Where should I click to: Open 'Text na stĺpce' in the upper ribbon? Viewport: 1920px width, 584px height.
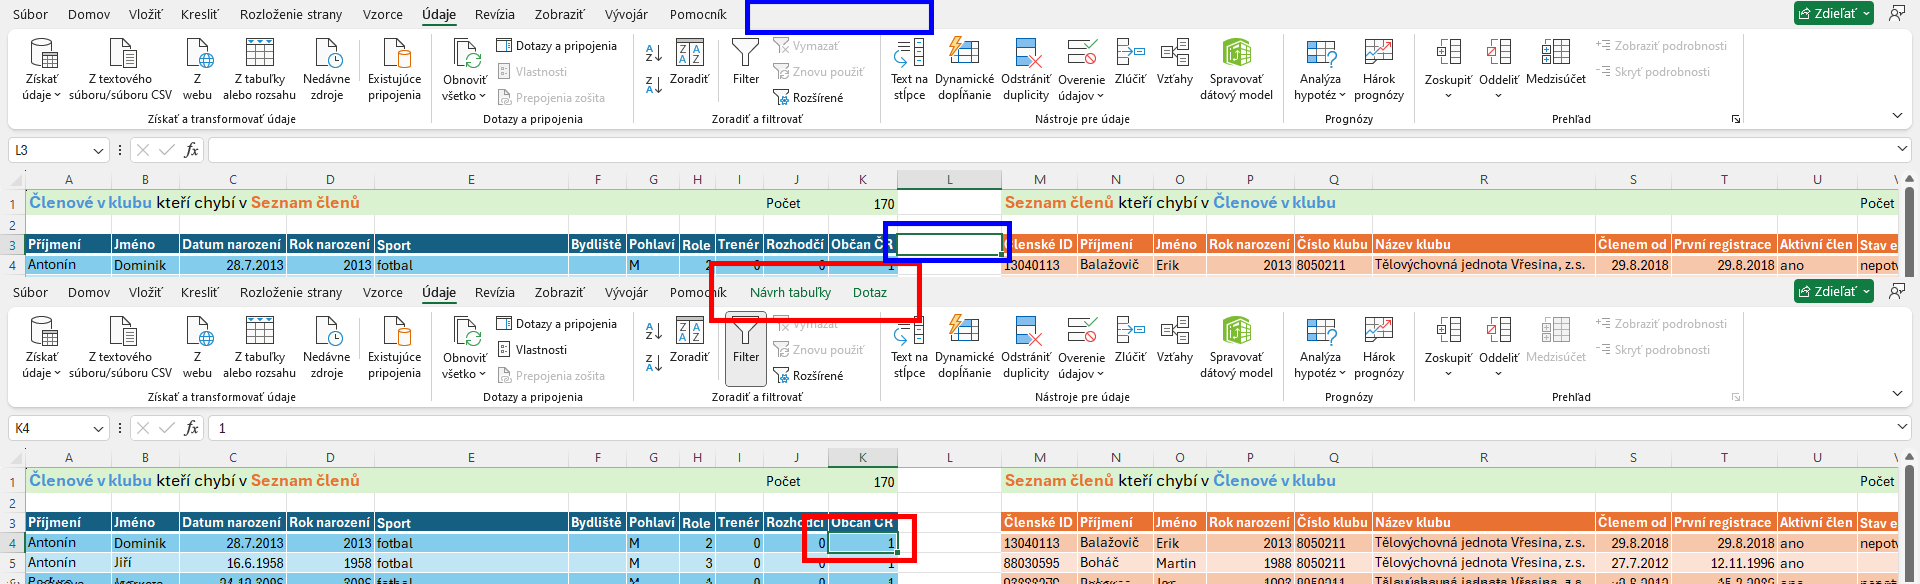pos(909,66)
